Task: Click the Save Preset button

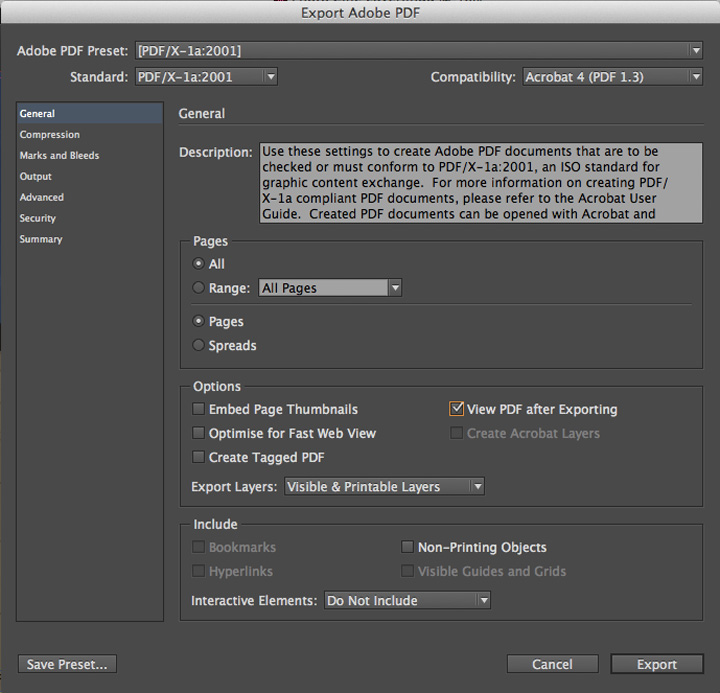Action: (x=67, y=664)
